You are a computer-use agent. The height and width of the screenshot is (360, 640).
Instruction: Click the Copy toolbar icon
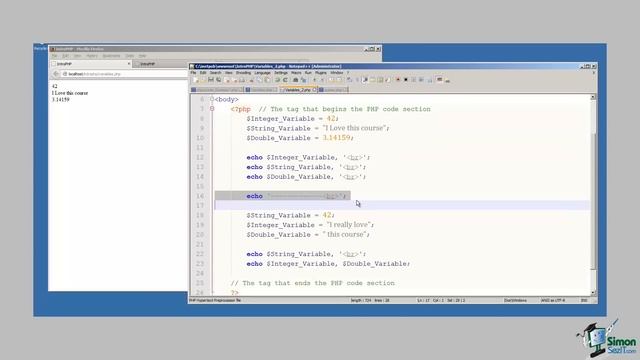[x=259, y=80]
